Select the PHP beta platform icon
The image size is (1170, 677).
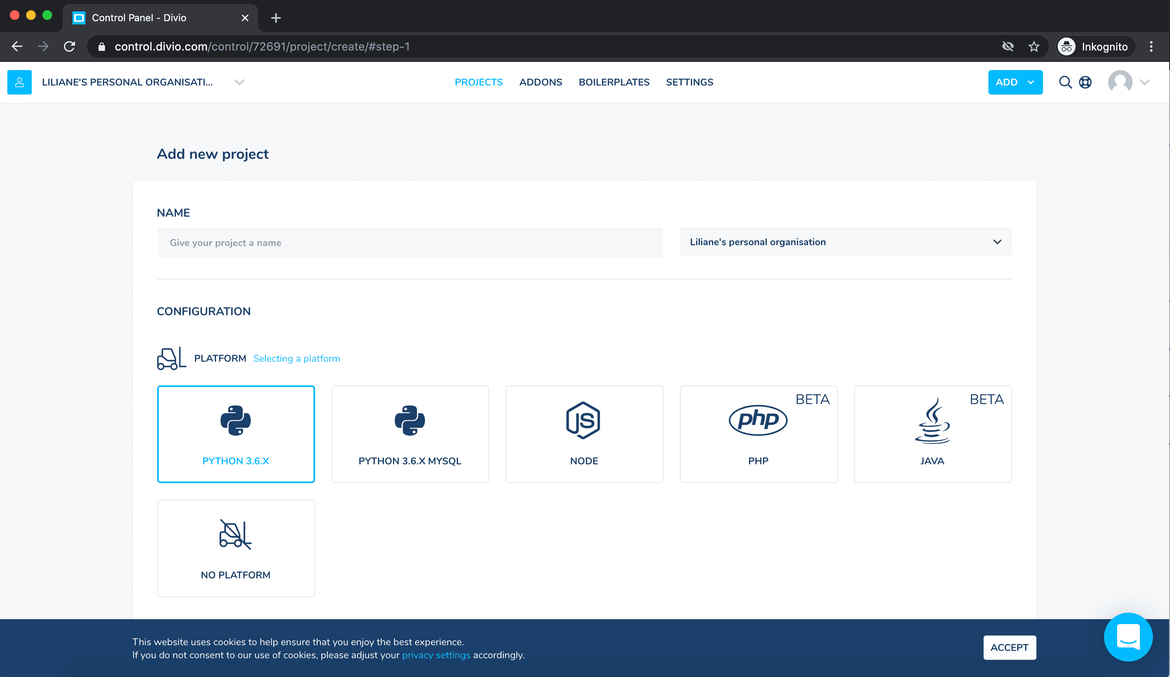[x=758, y=421]
